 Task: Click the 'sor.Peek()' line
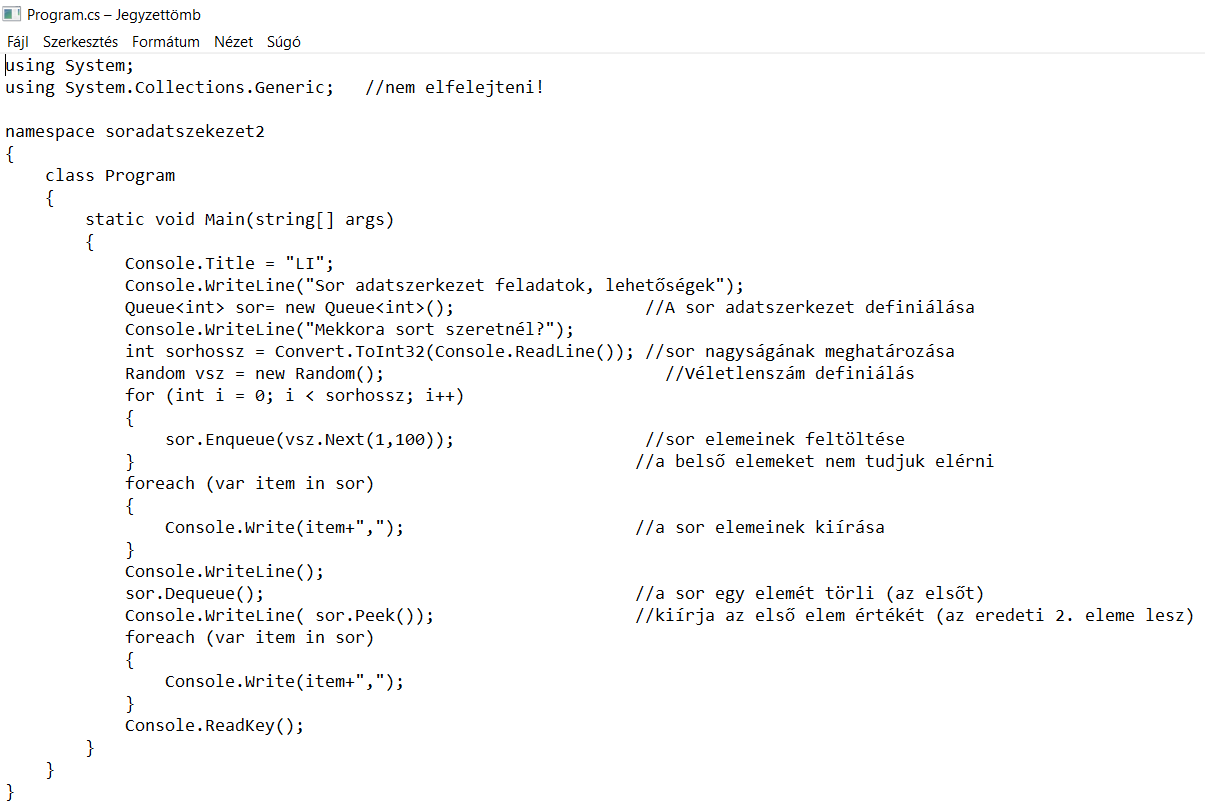click(x=279, y=616)
